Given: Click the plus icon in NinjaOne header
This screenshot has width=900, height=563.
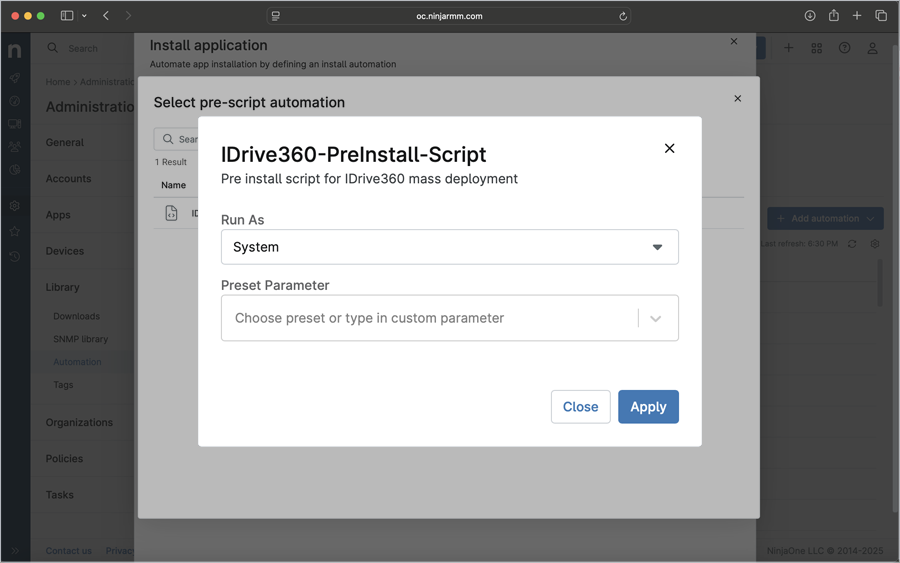Looking at the screenshot, I should pos(789,48).
